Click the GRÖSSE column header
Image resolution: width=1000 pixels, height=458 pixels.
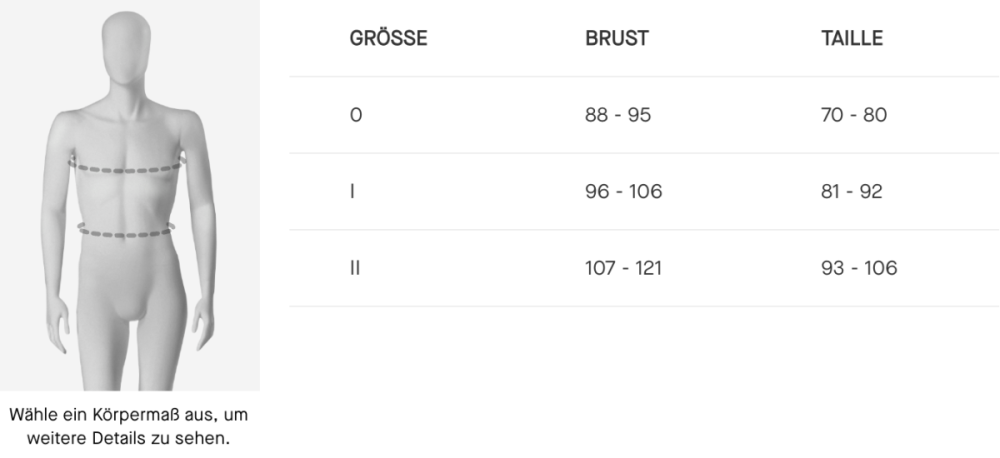tap(389, 39)
